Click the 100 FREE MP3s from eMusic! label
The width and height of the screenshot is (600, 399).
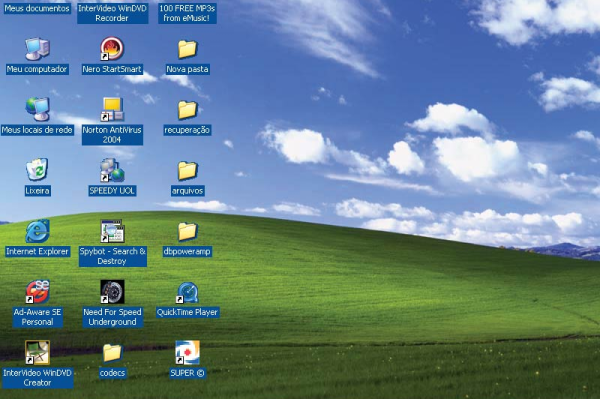187,13
